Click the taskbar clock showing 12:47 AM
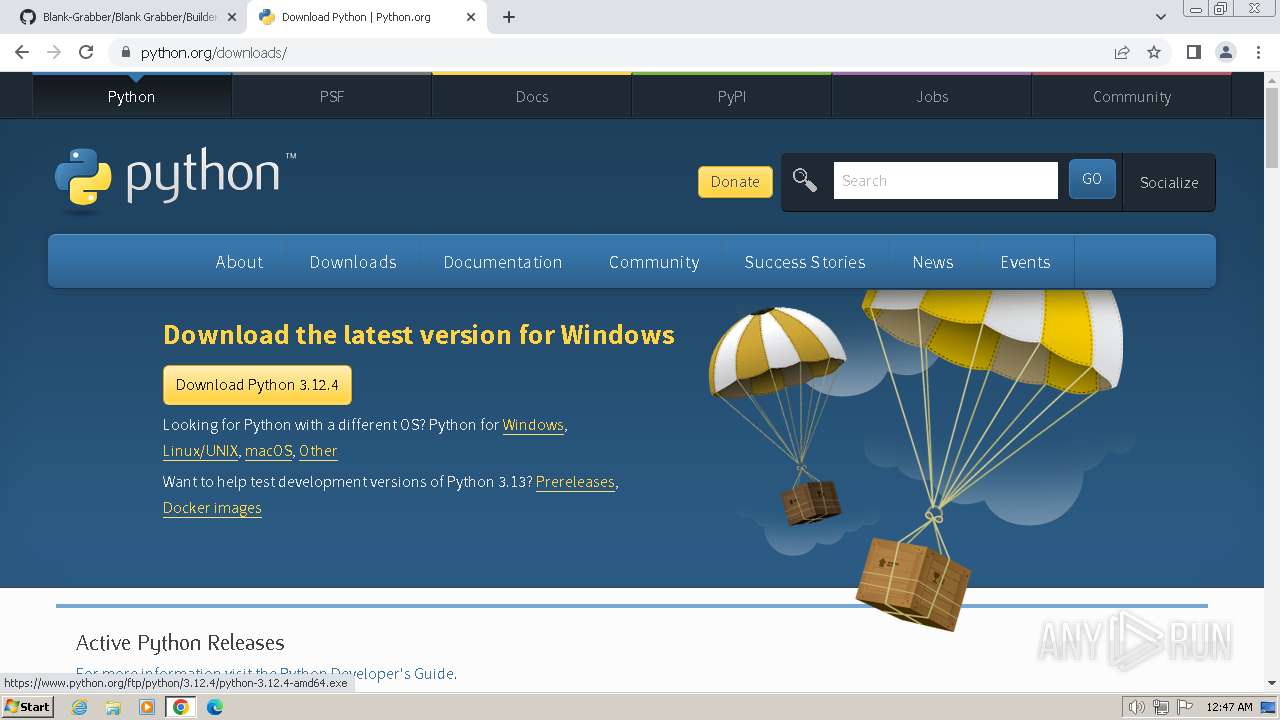 1229,707
